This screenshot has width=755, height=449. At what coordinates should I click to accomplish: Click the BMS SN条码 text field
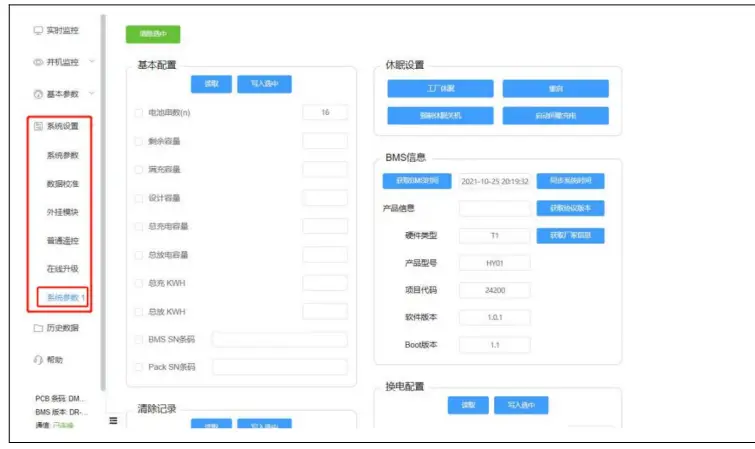click(x=280, y=340)
